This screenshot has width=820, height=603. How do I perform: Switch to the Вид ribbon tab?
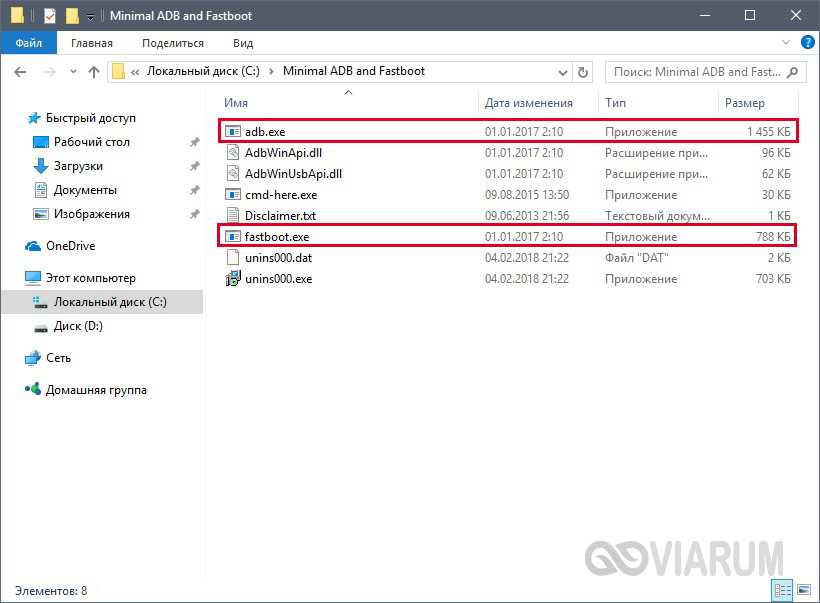click(x=243, y=43)
